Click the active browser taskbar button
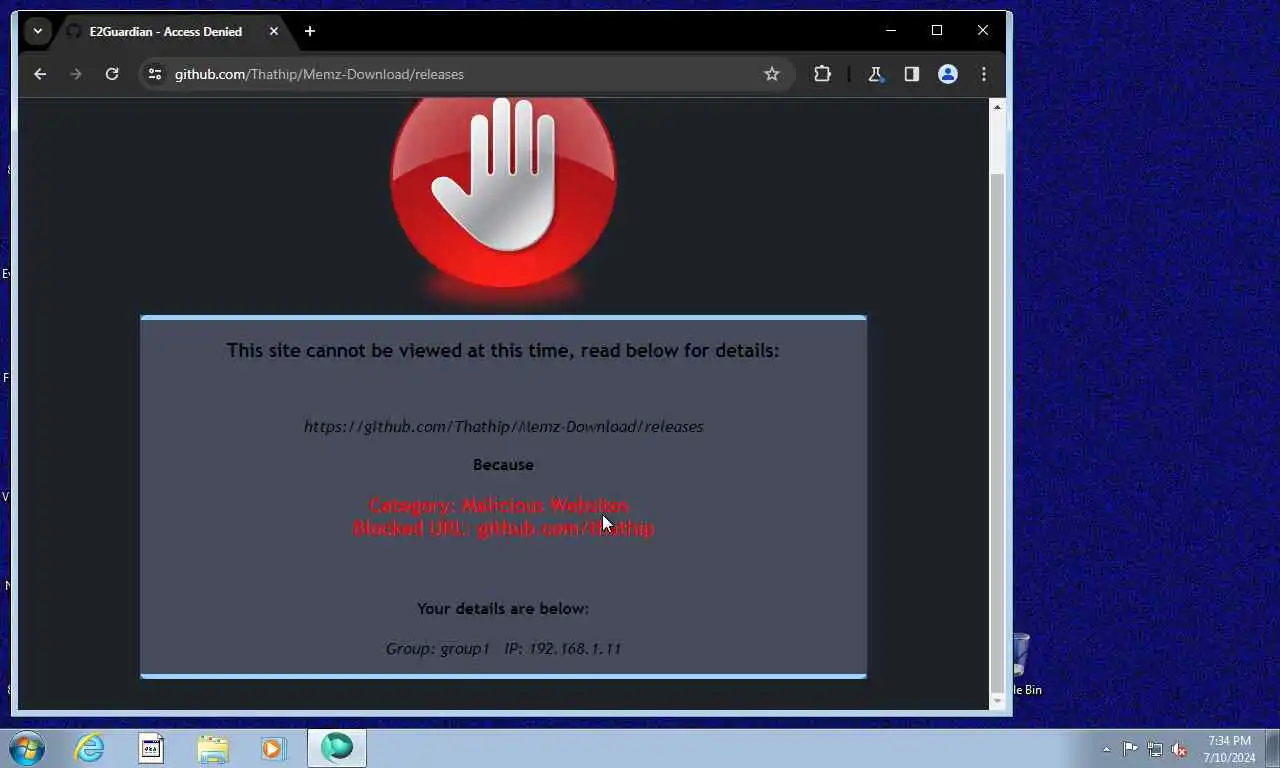 coord(337,748)
